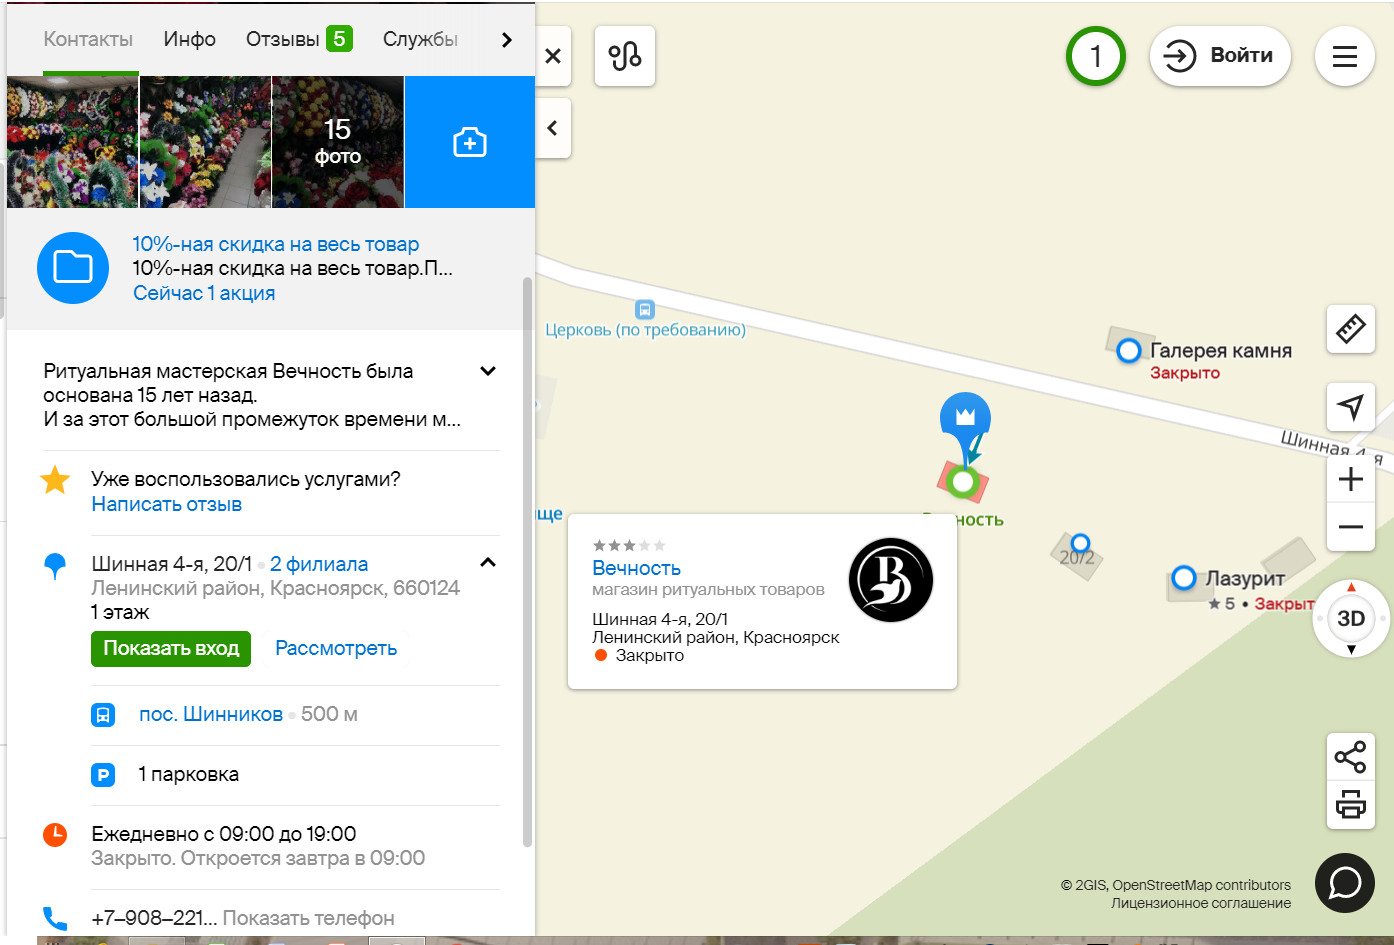Toggle the 3D map view
1394x945 pixels.
pos(1351,619)
